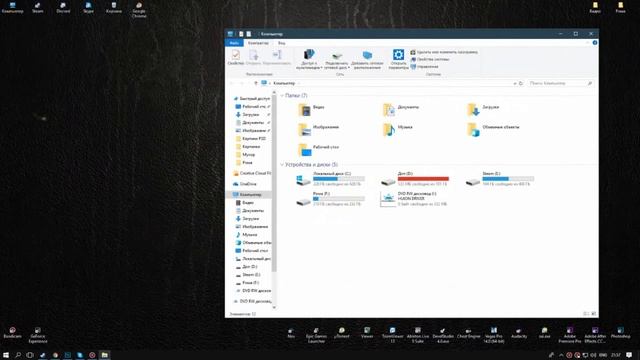Click Свойства системы in the ribbon
This screenshot has width=640, height=360.
pyautogui.click(x=429, y=59)
